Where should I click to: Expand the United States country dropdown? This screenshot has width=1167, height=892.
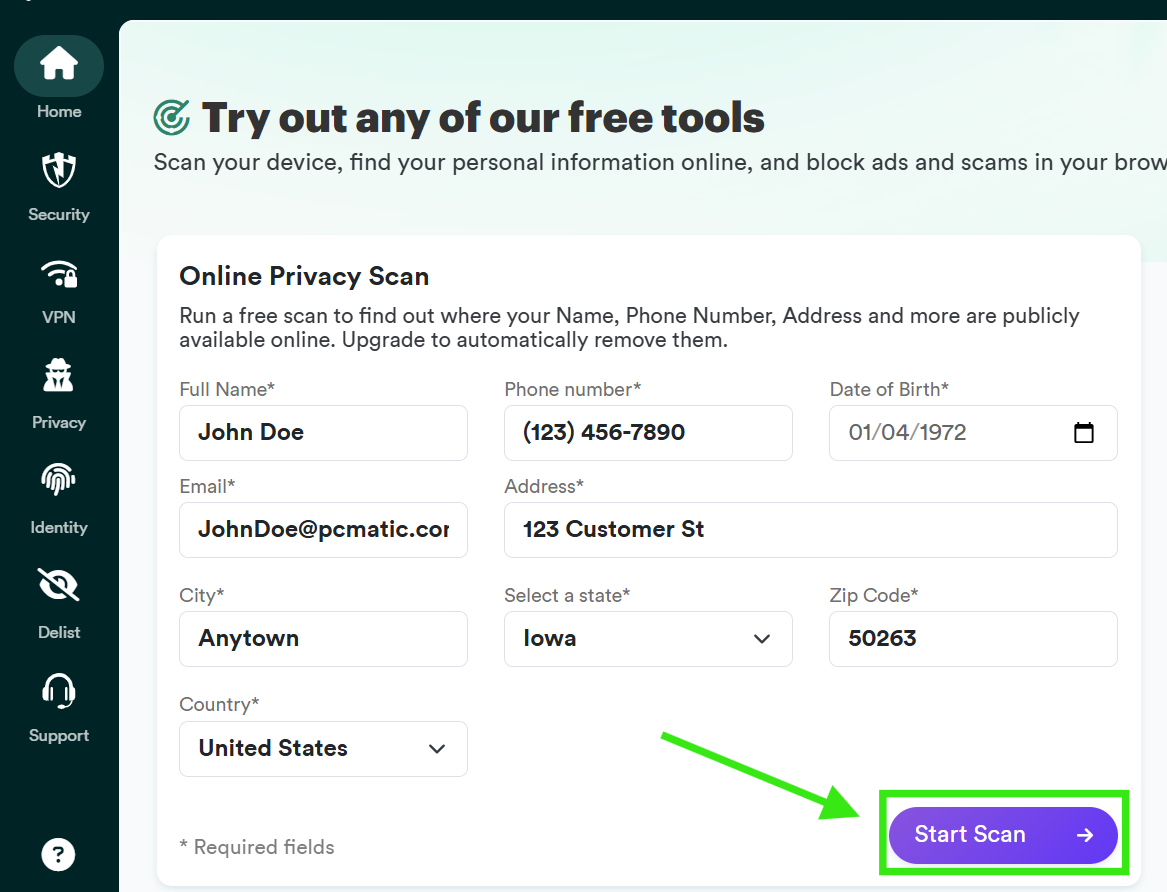pyautogui.click(x=323, y=748)
